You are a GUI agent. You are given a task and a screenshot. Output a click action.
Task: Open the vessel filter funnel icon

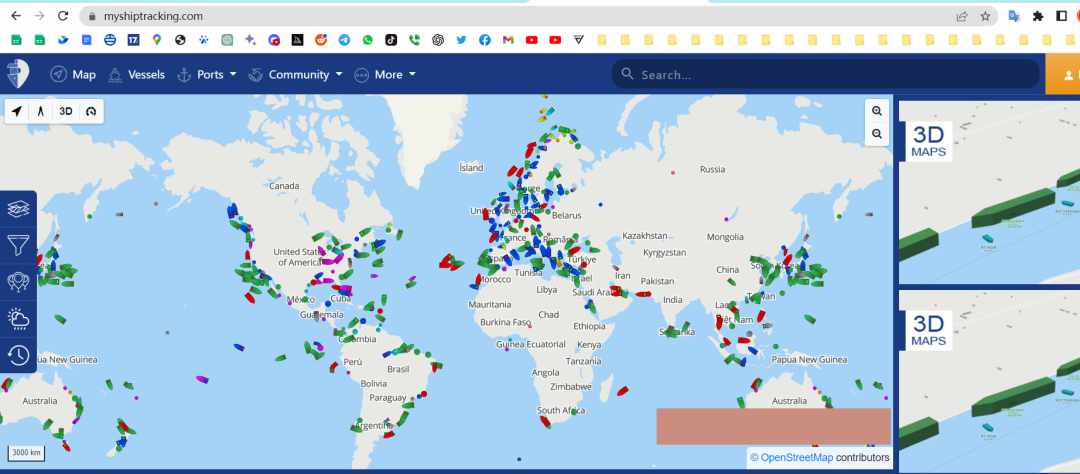(x=18, y=245)
